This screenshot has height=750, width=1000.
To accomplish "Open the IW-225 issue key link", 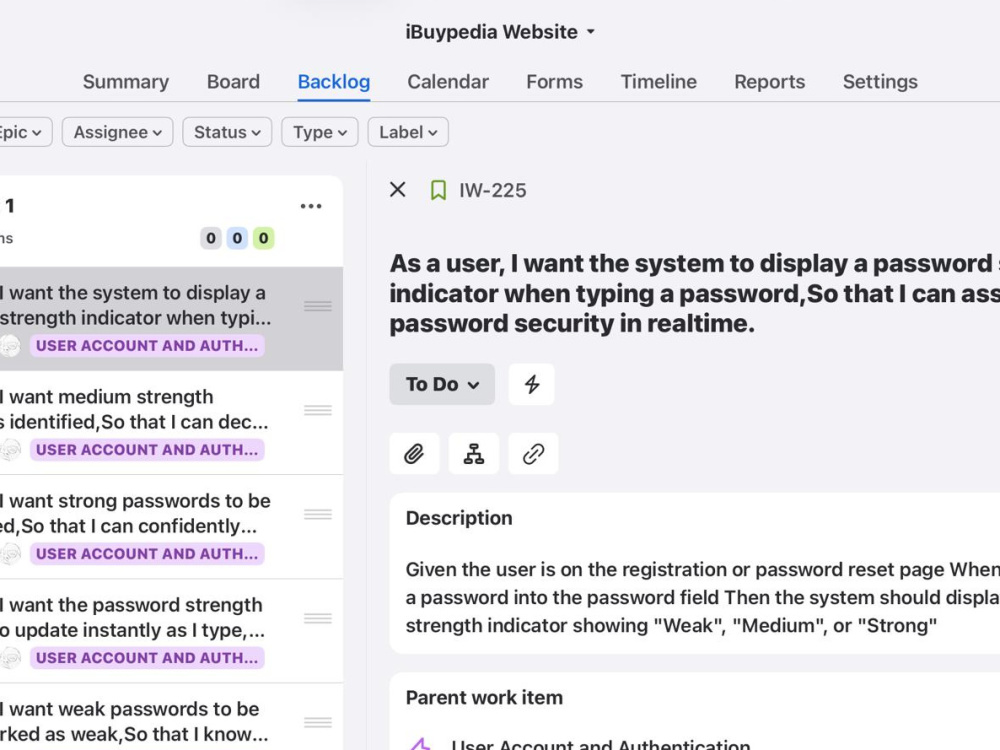I will click(x=492, y=190).
